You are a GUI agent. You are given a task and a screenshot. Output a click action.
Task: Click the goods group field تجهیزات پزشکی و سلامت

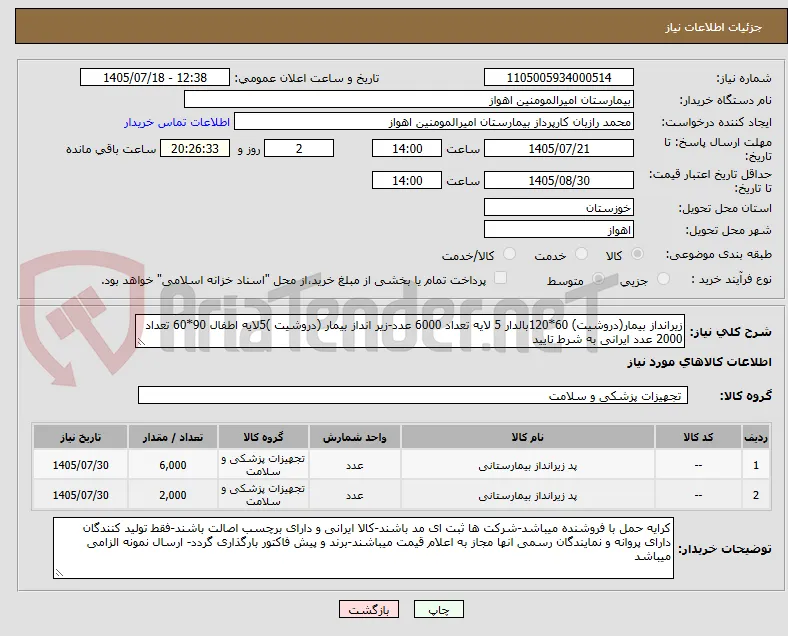click(413, 395)
